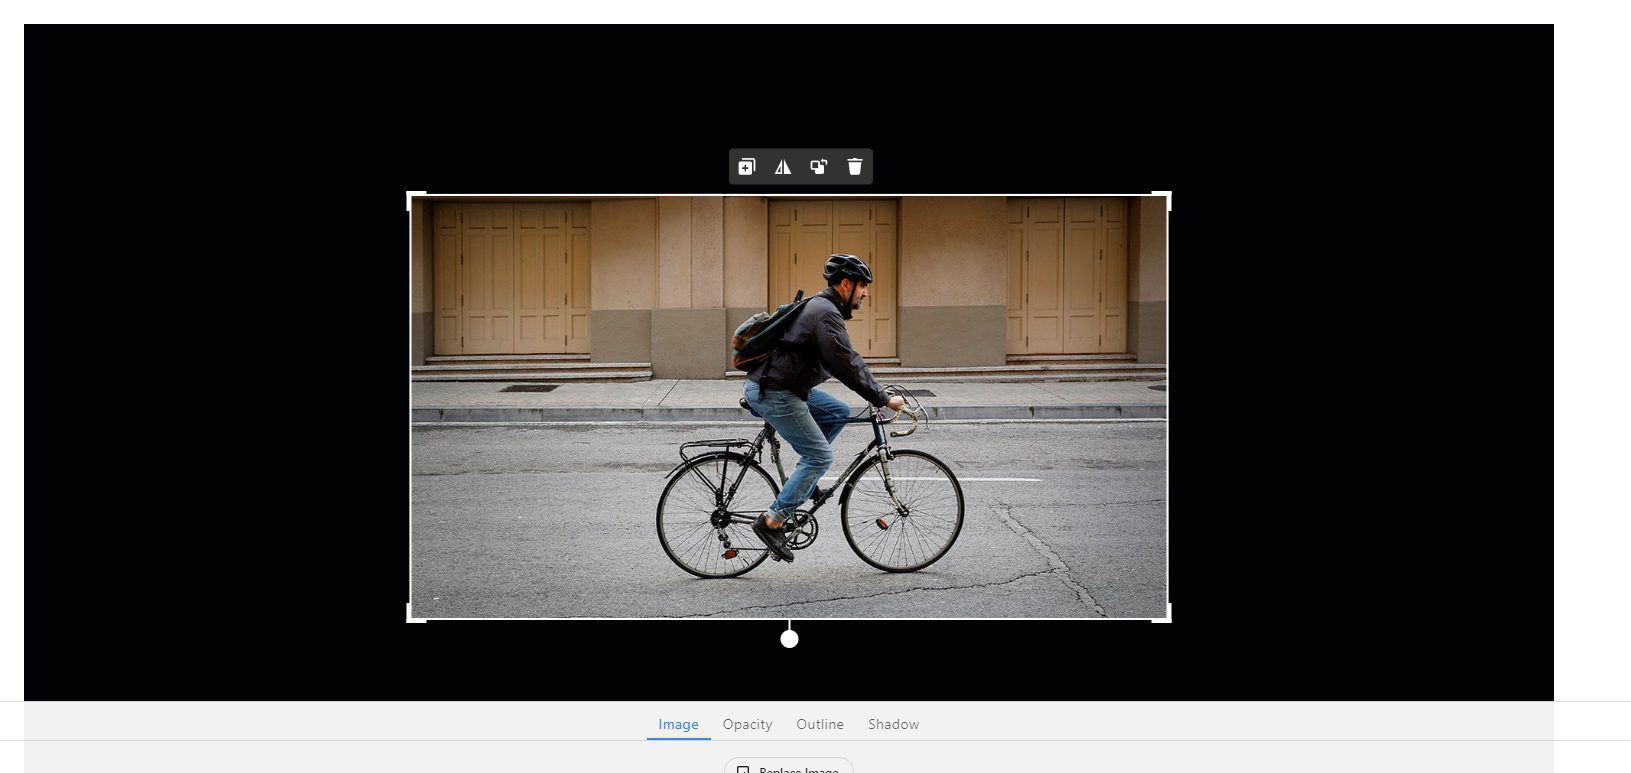
Task: Click the bicycle's rear wheel in photo
Action: (718, 517)
